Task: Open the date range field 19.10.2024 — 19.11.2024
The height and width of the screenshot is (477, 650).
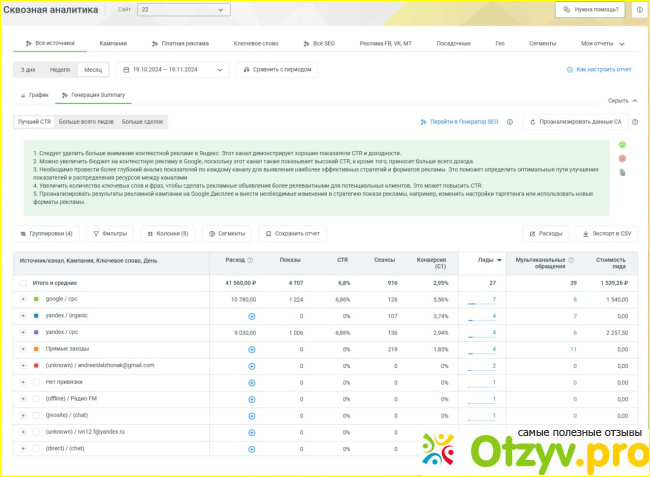Action: click(174, 70)
